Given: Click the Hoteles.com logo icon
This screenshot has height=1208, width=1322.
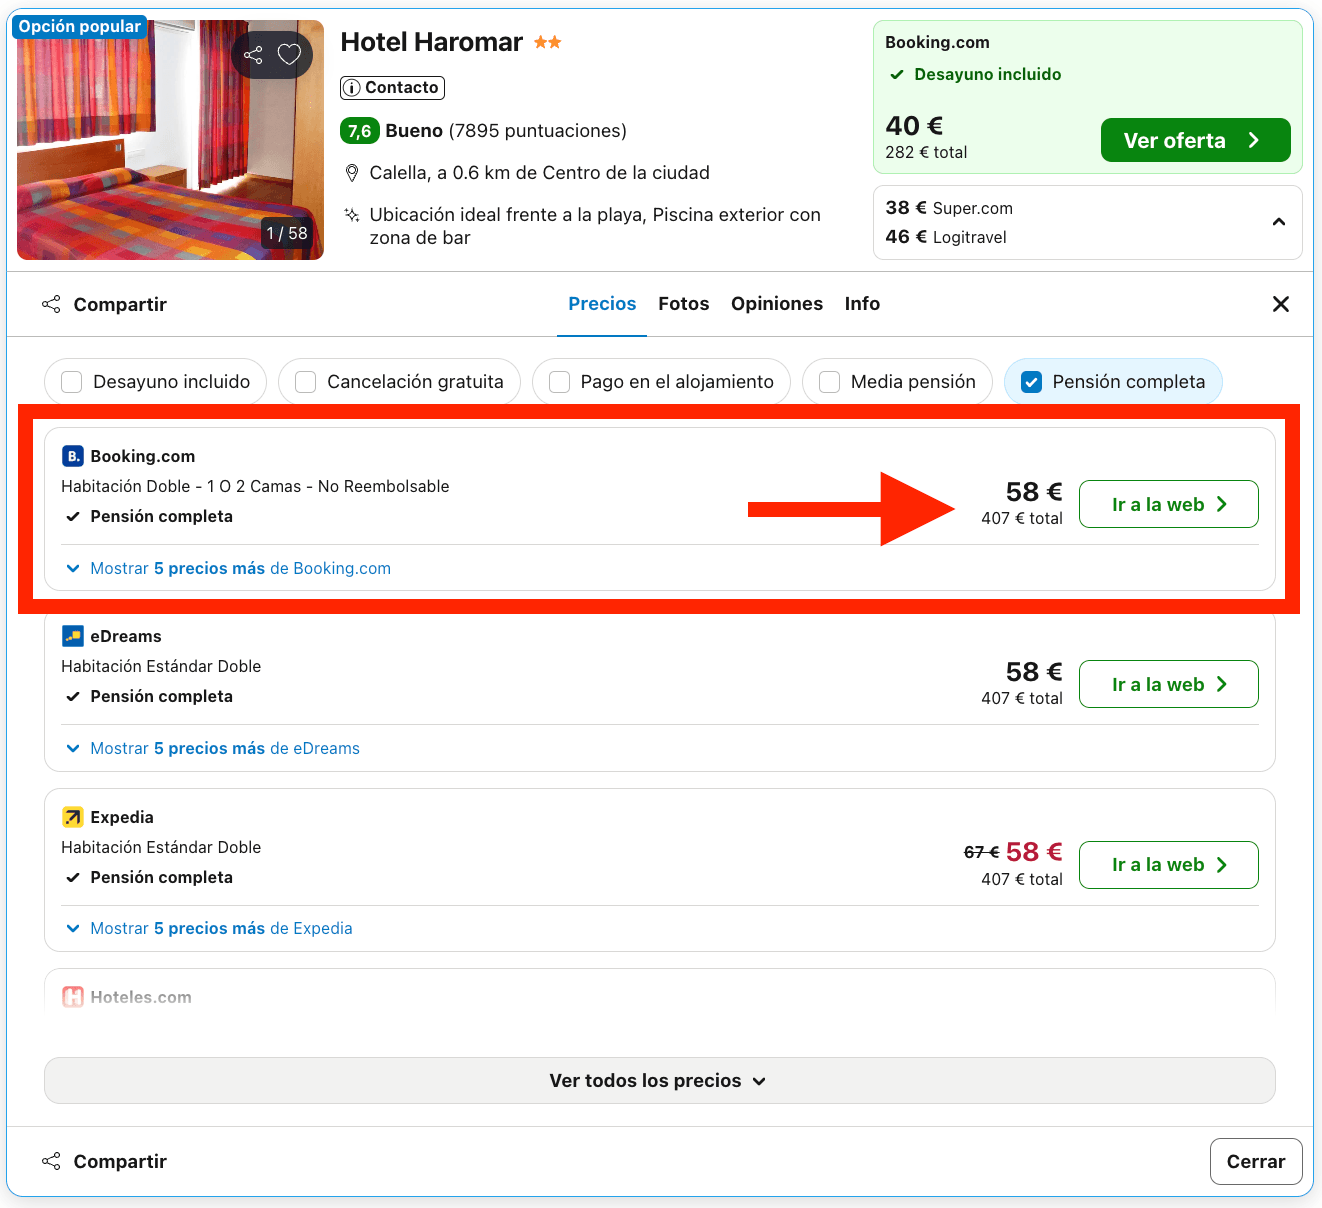Looking at the screenshot, I should point(73,997).
